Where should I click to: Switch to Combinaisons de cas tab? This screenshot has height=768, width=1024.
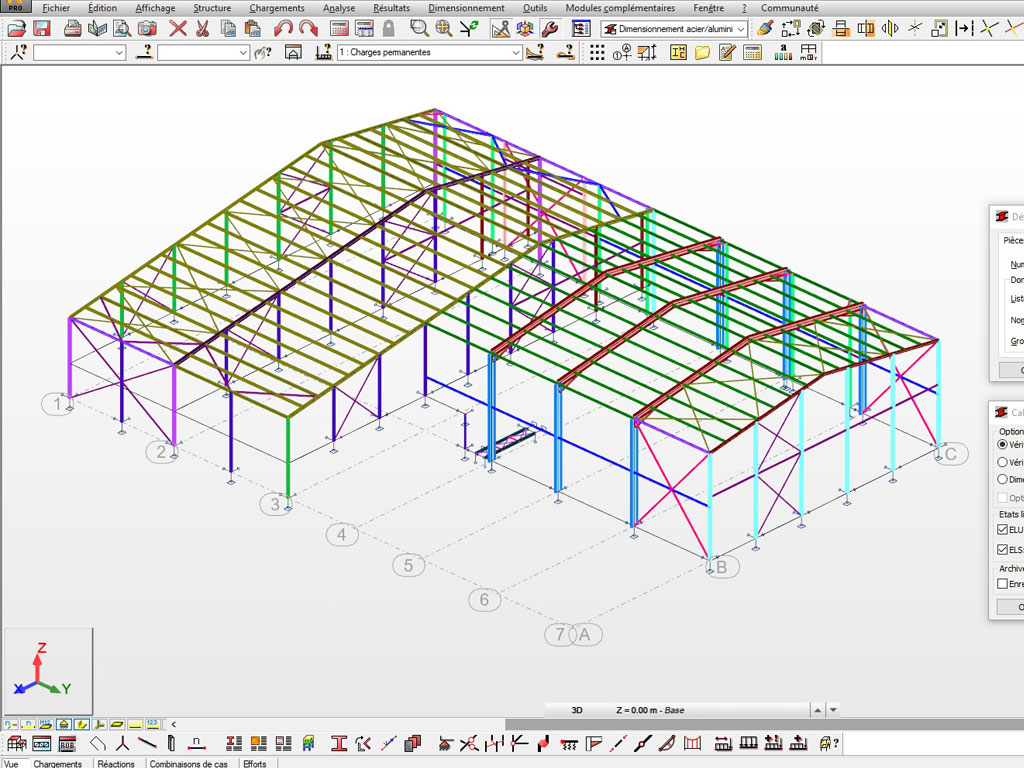[188, 763]
